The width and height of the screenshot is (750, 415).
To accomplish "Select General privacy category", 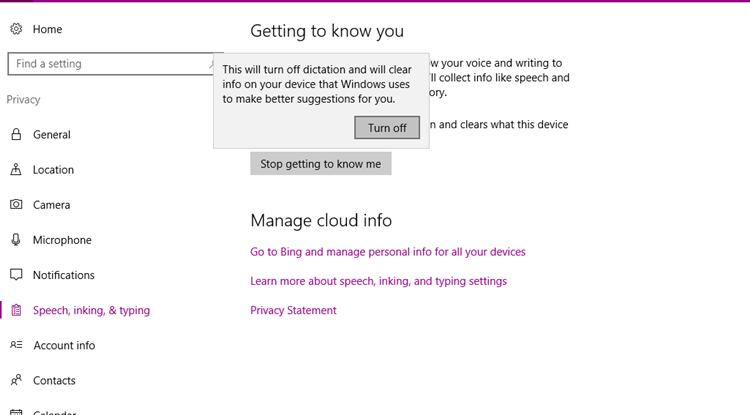I will (x=52, y=135).
